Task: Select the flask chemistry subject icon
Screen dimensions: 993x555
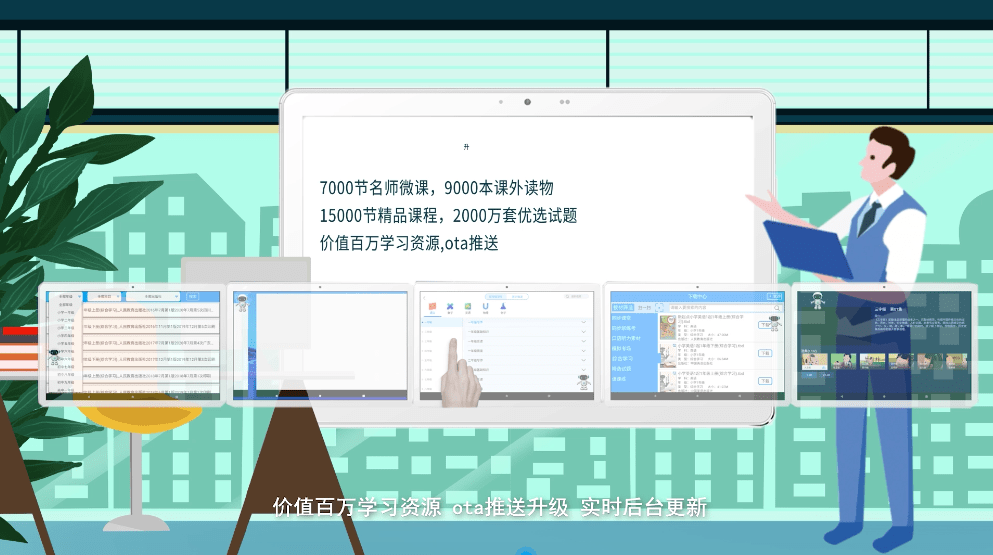Action: tap(503, 309)
